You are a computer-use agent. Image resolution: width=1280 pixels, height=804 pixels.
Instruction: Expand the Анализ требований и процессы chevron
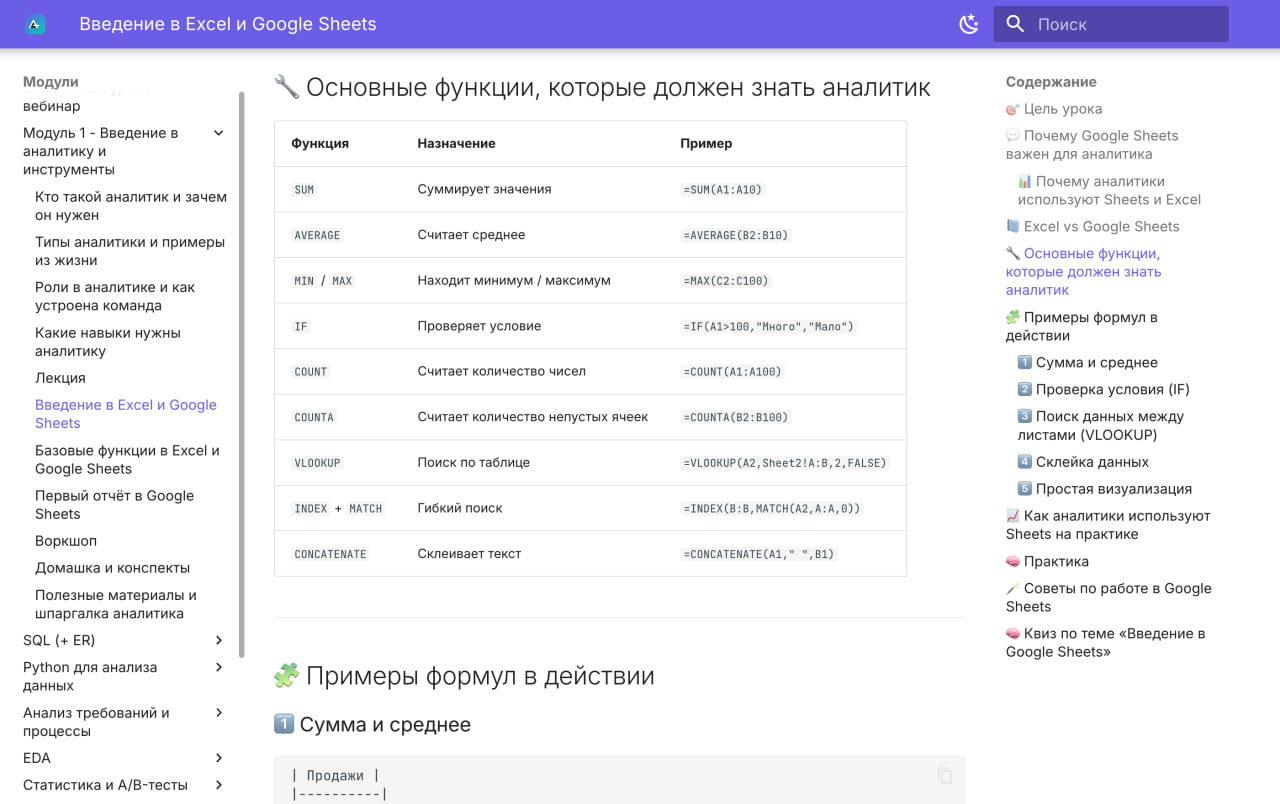coord(219,713)
